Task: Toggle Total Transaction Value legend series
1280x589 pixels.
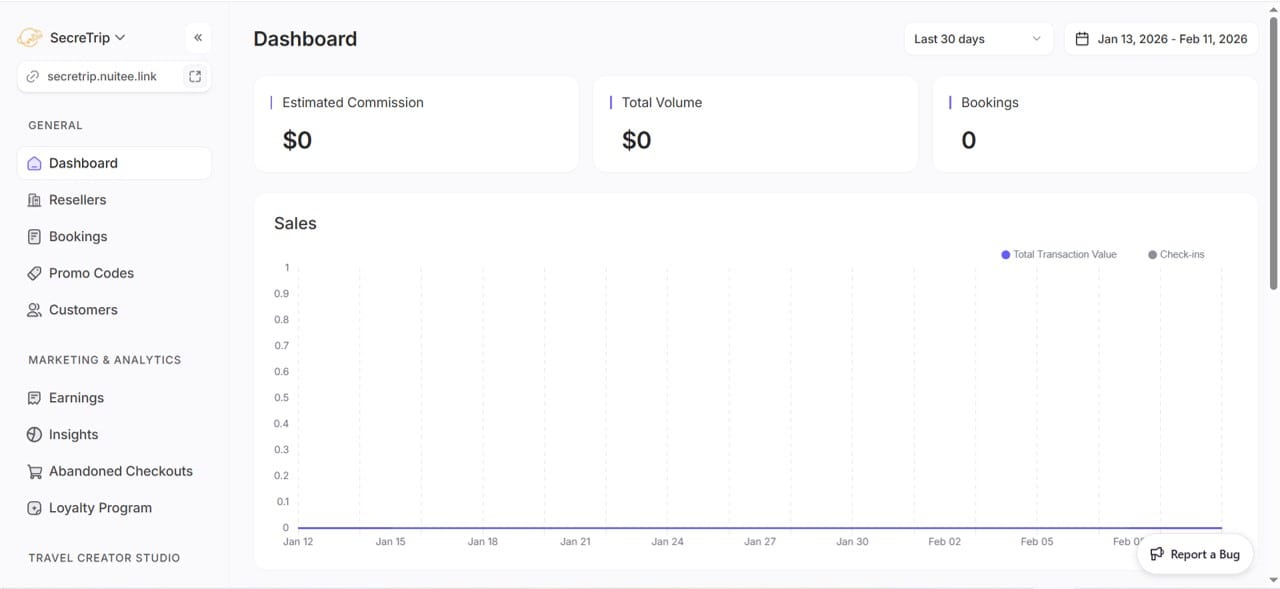Action: (x=1058, y=255)
